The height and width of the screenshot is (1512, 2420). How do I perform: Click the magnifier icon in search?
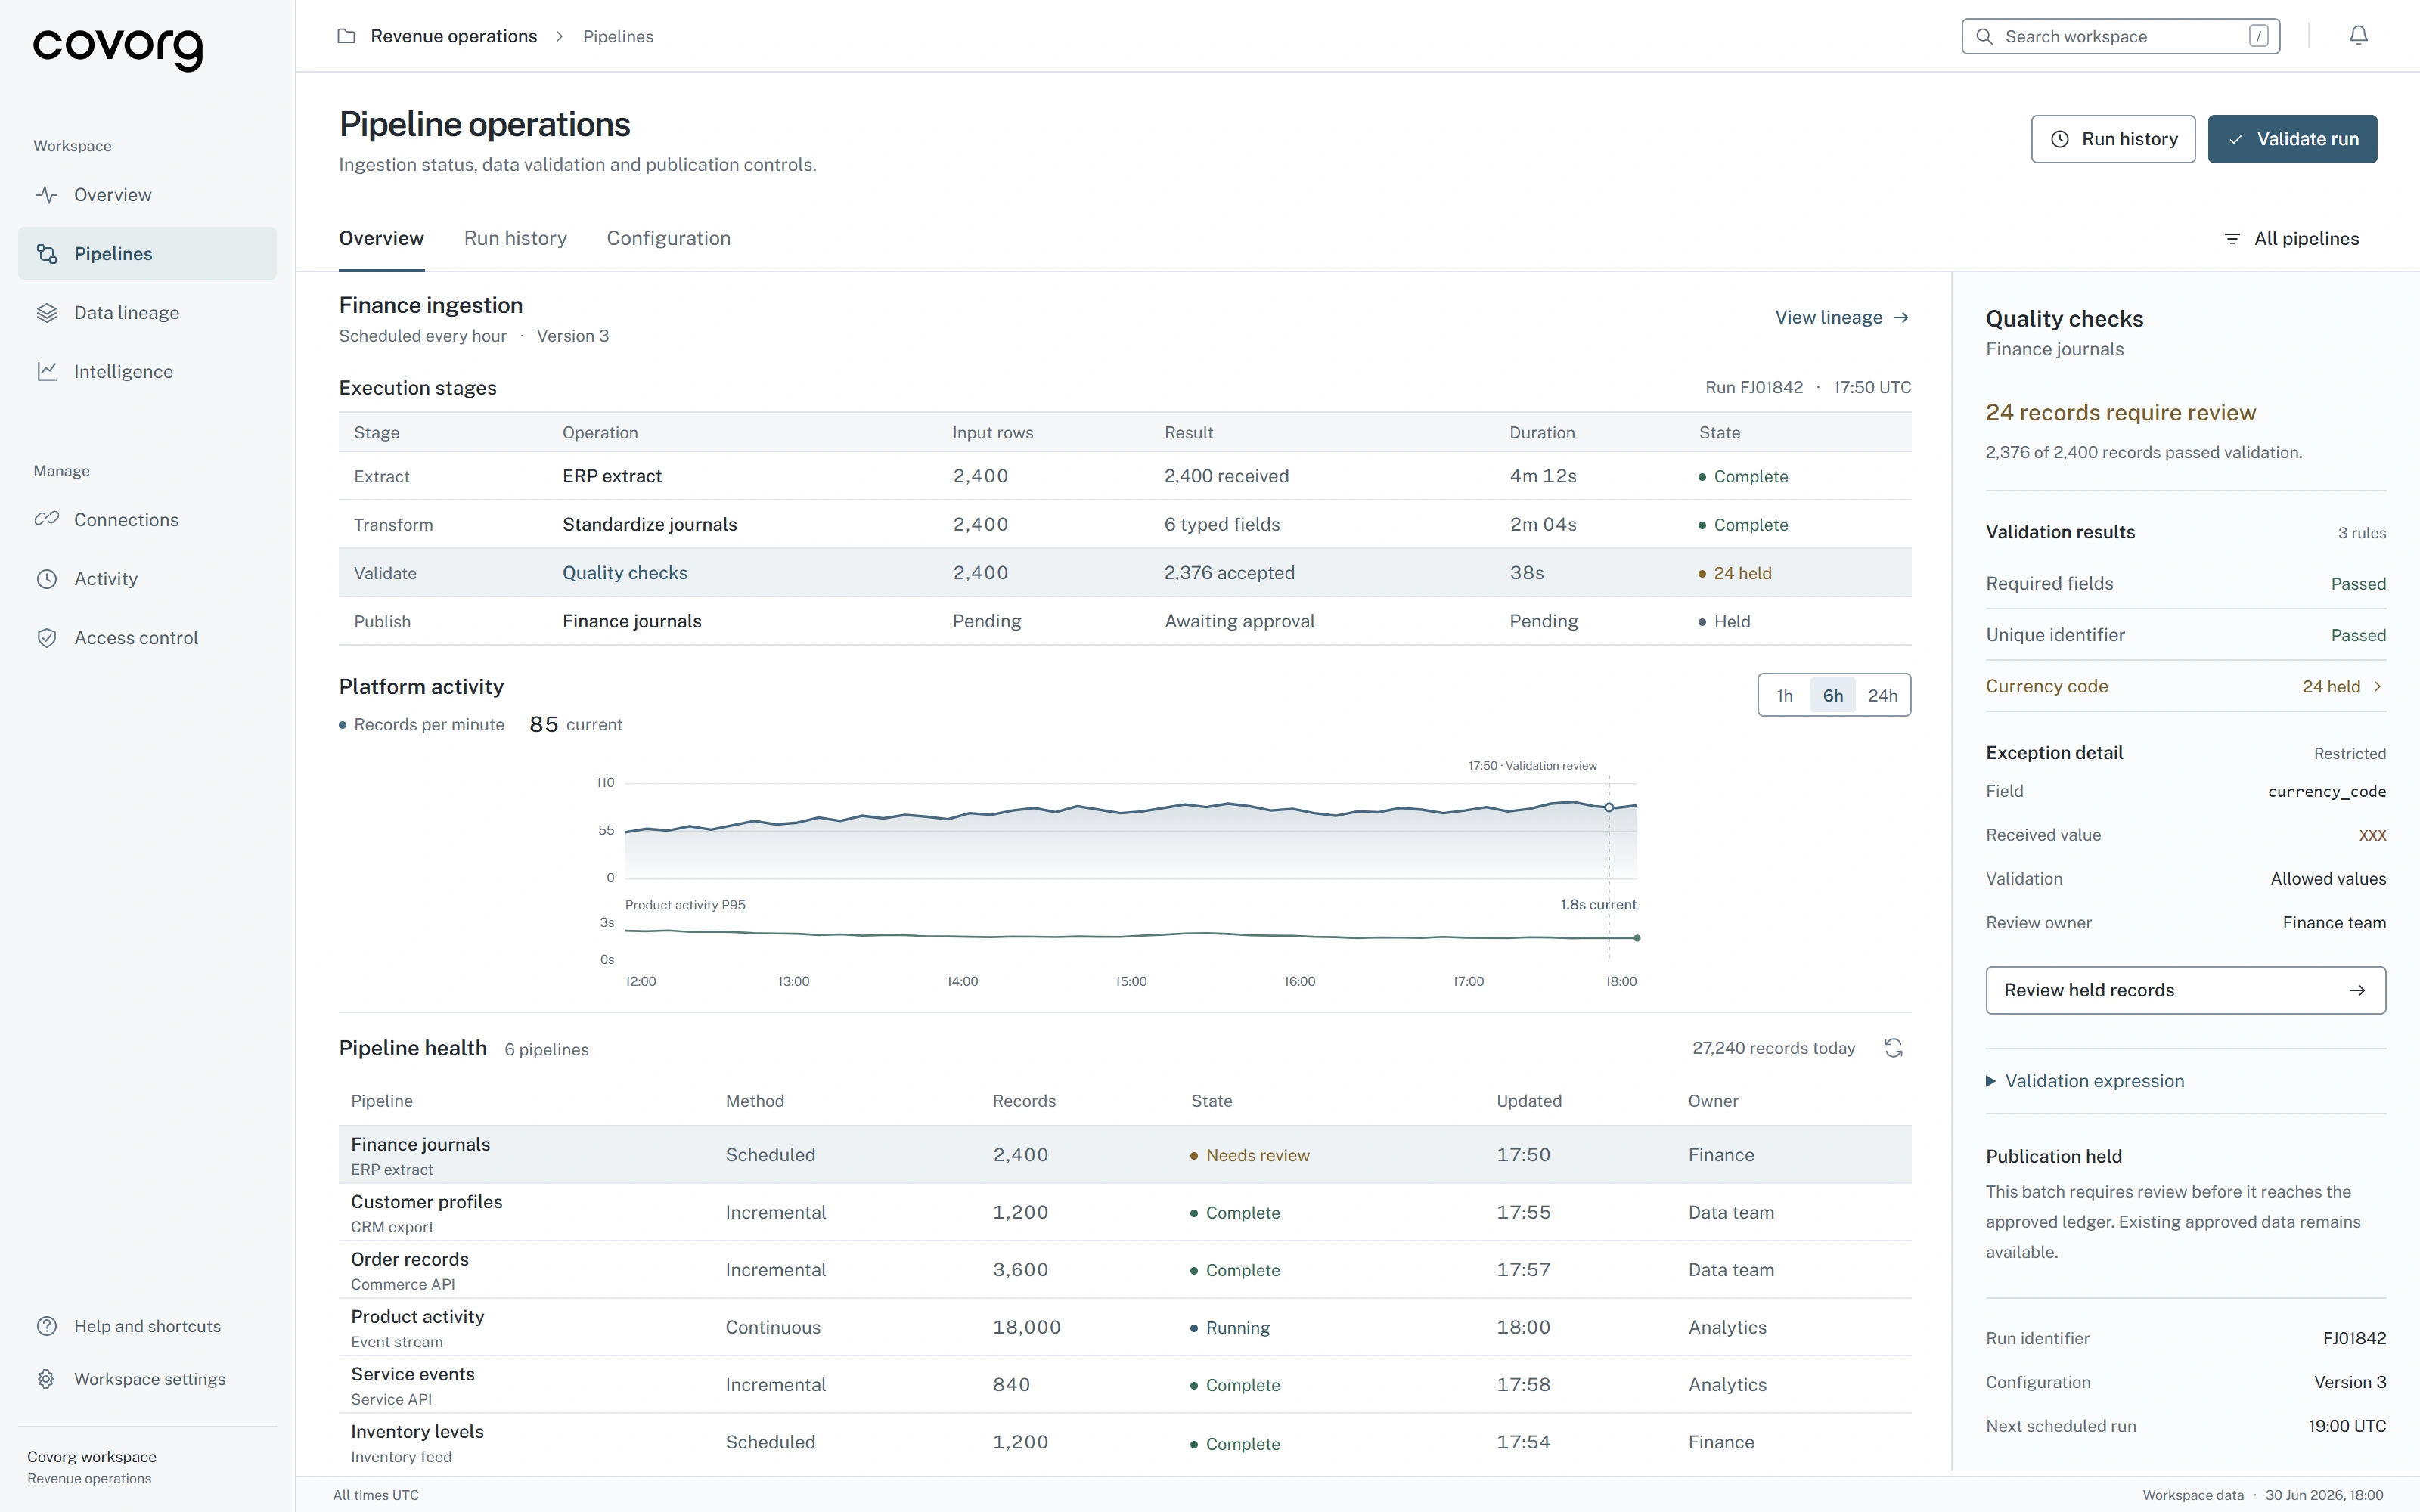(x=1984, y=36)
